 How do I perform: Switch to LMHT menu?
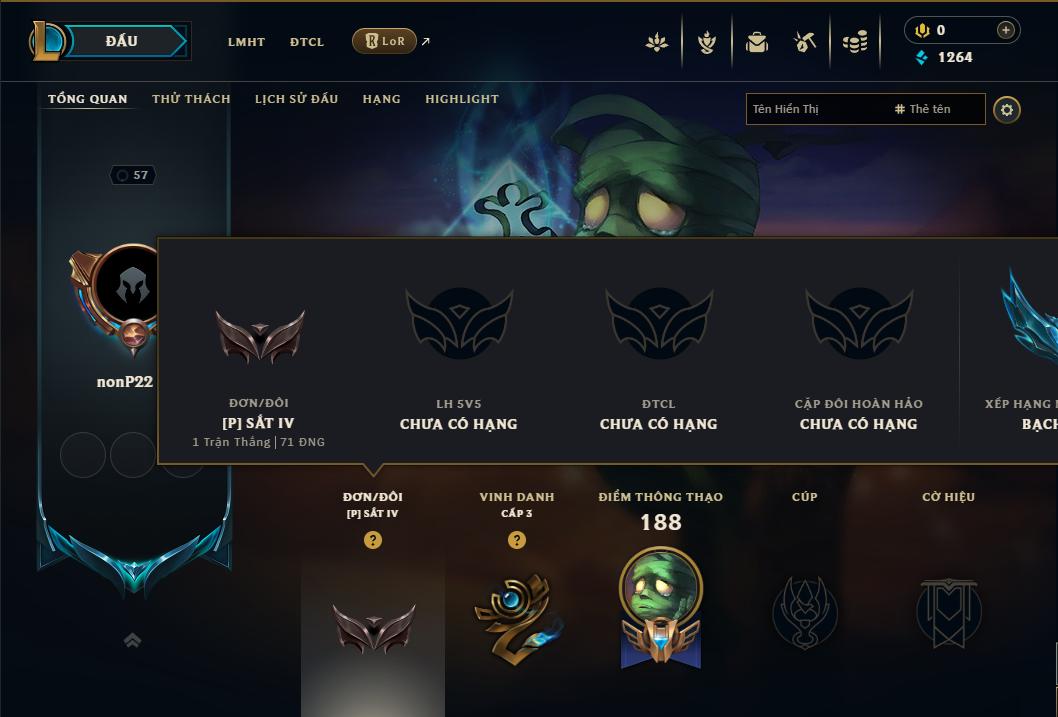click(x=246, y=42)
